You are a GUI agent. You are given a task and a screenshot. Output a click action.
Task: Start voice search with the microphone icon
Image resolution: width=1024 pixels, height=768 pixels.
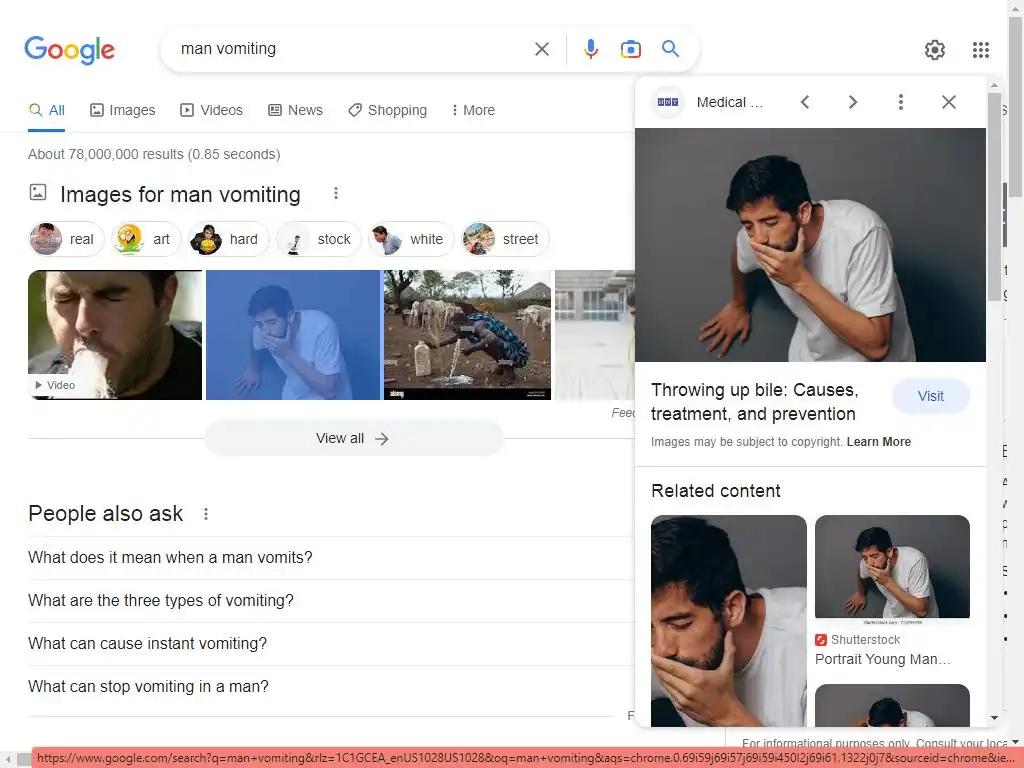coord(590,49)
